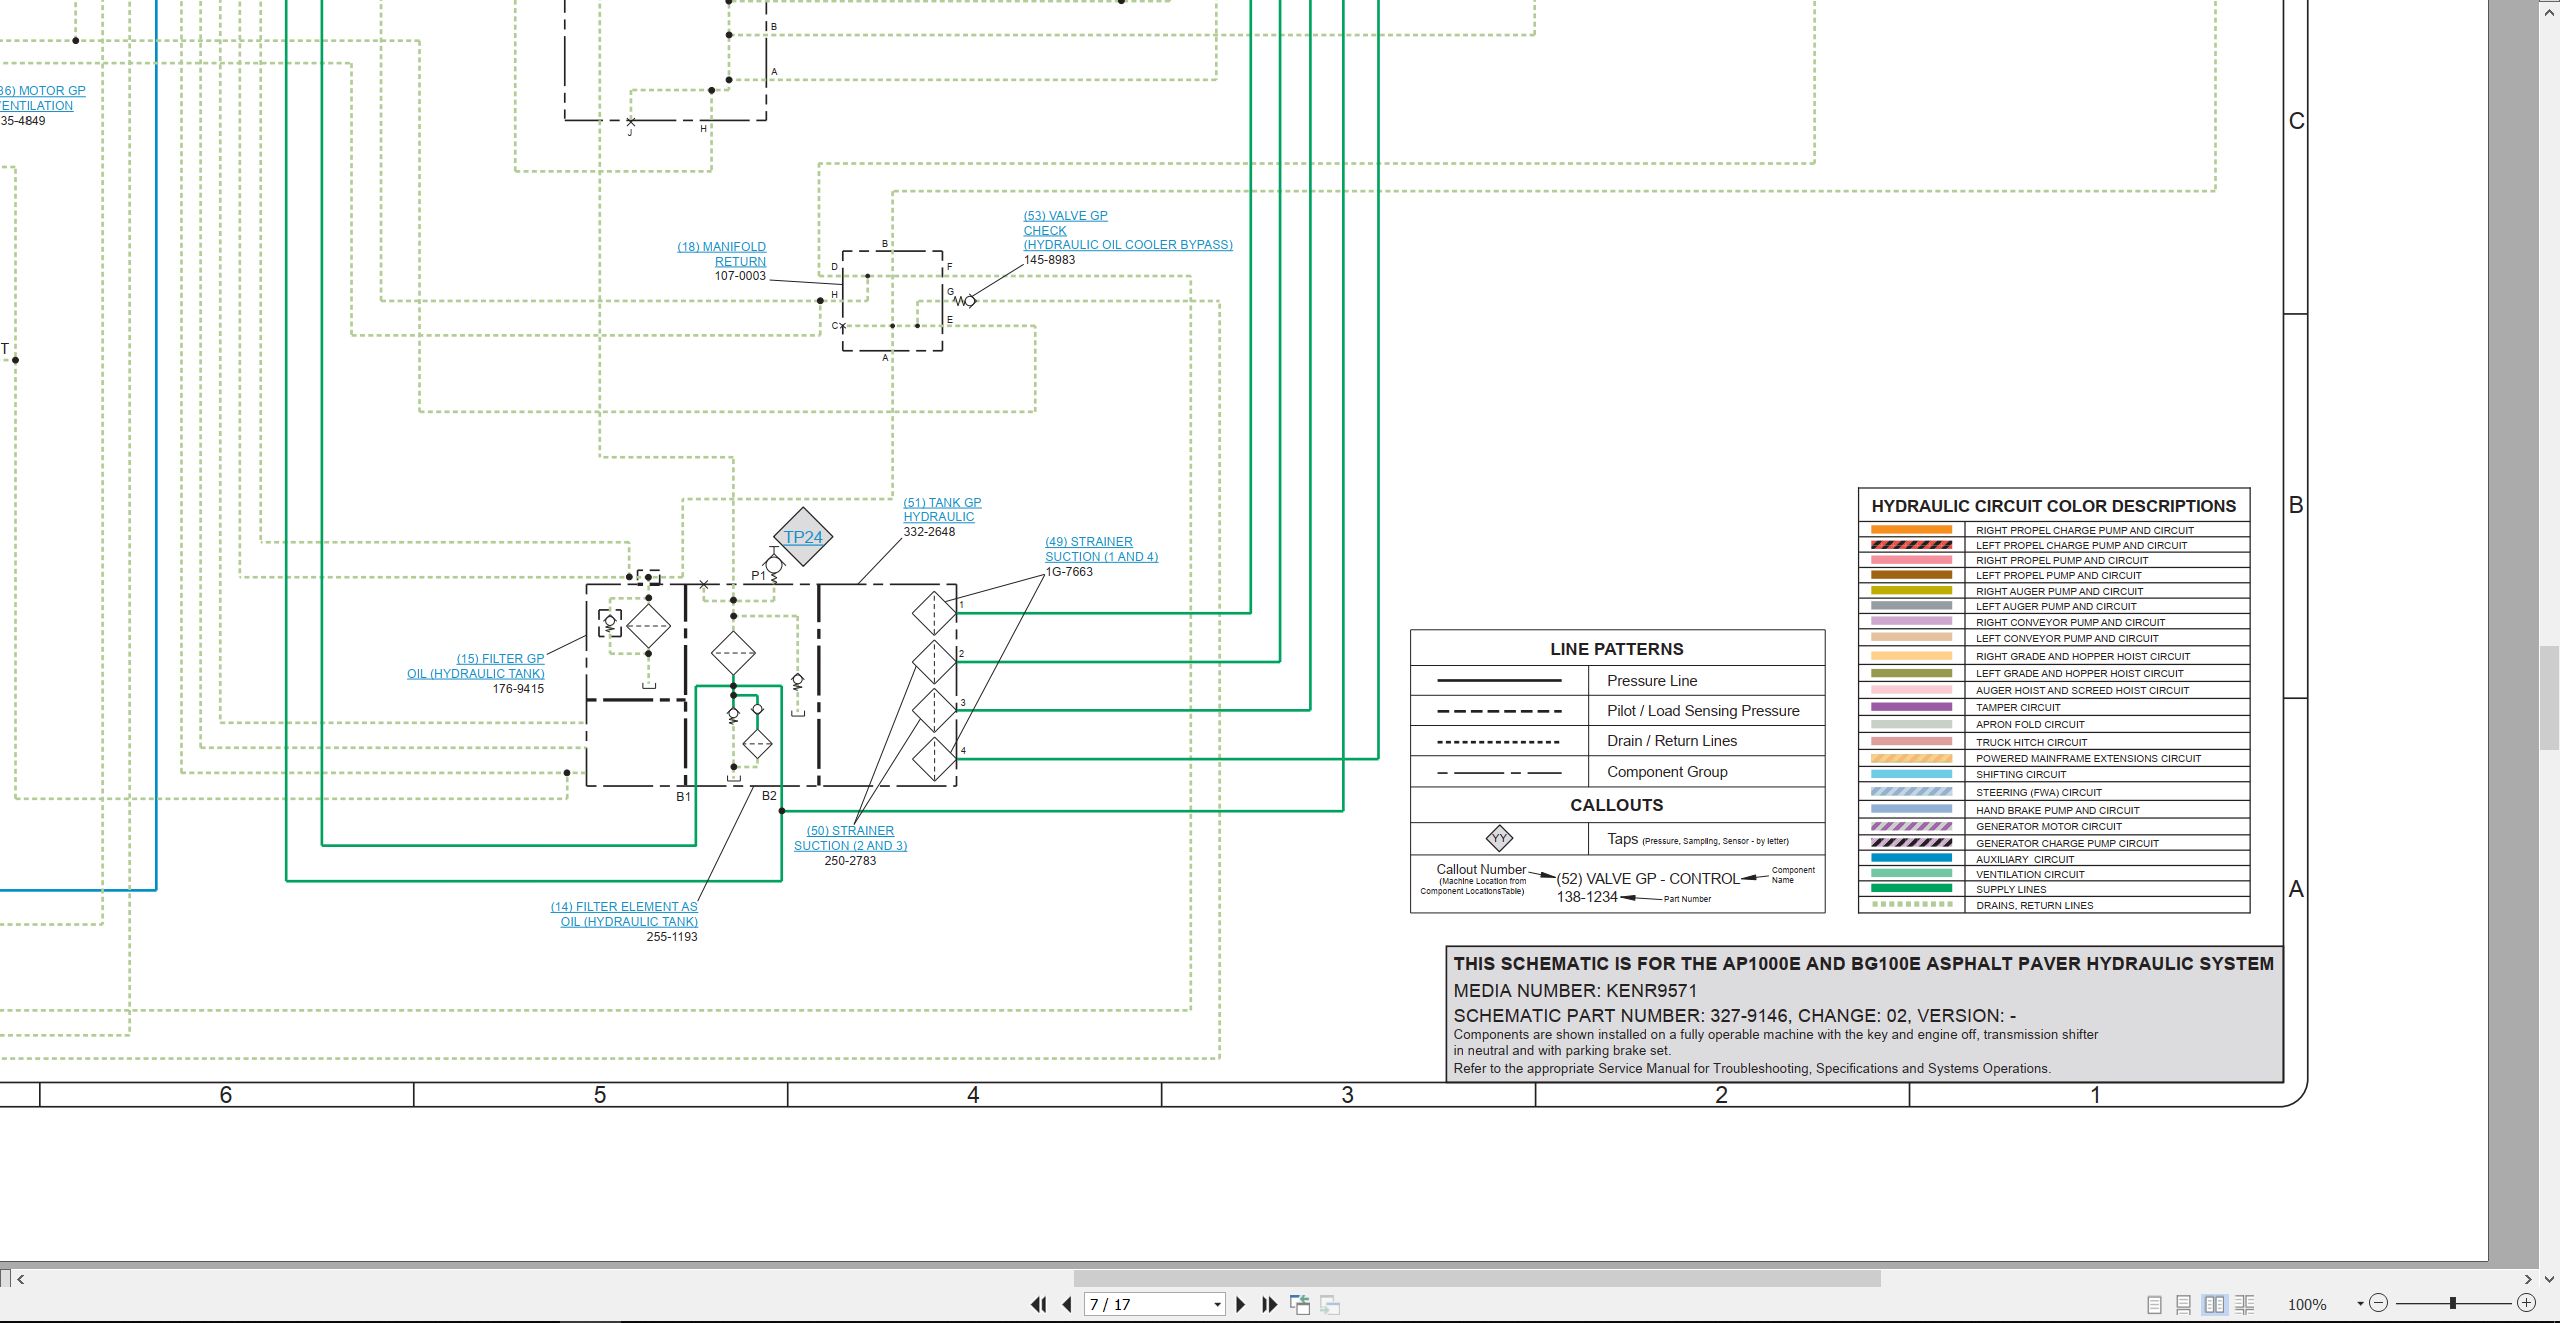Click part number 255-1193
The width and height of the screenshot is (2560, 1323).
click(672, 937)
